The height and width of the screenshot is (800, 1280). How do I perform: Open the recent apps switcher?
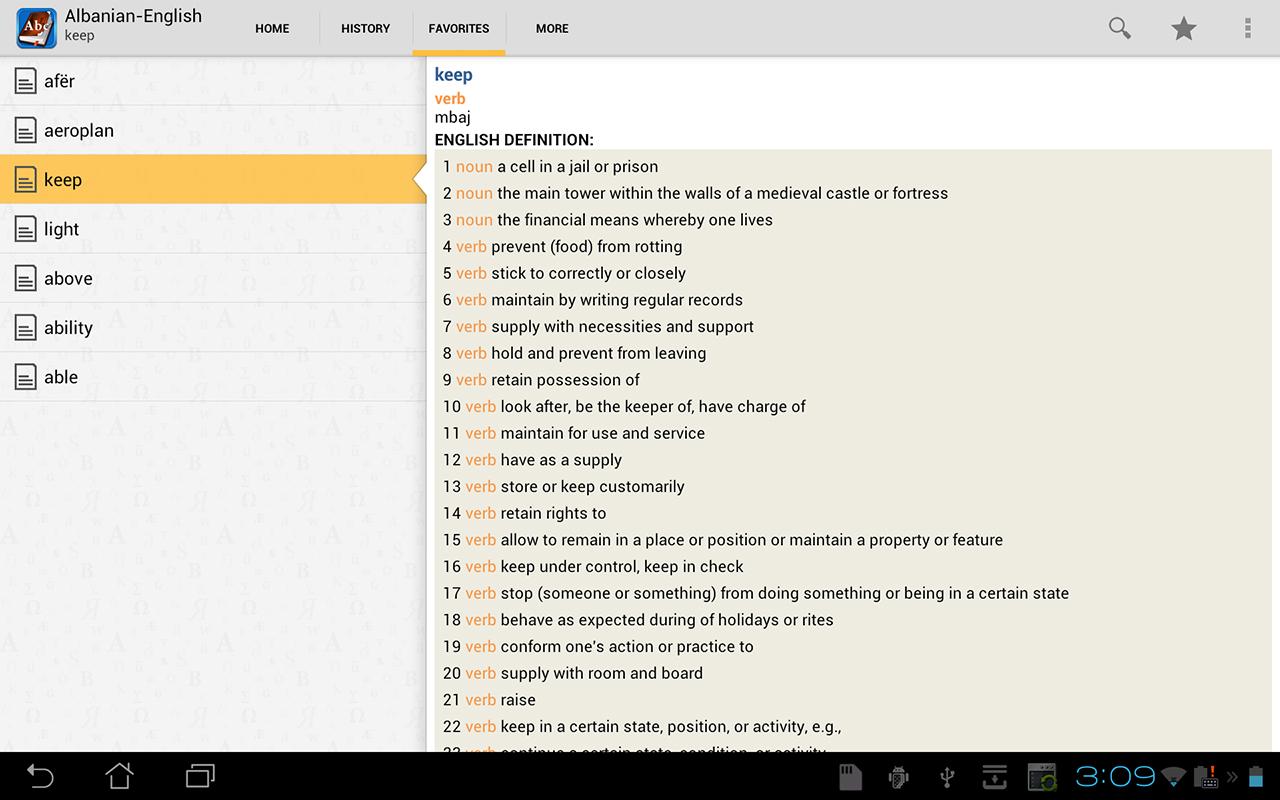[200, 776]
